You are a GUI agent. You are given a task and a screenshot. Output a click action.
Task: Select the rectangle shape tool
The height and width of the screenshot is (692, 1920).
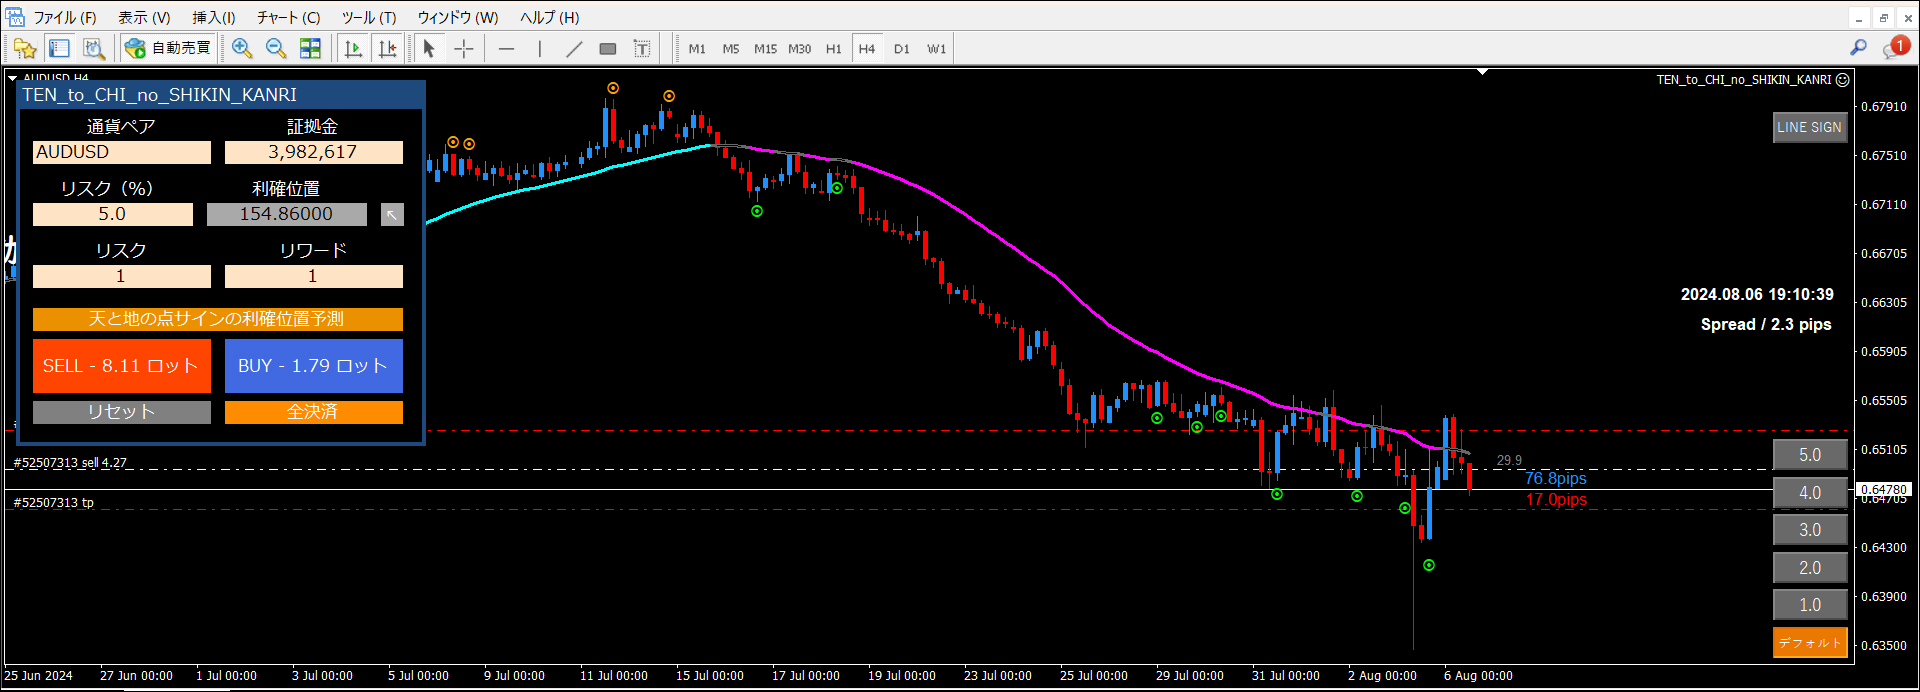point(608,48)
